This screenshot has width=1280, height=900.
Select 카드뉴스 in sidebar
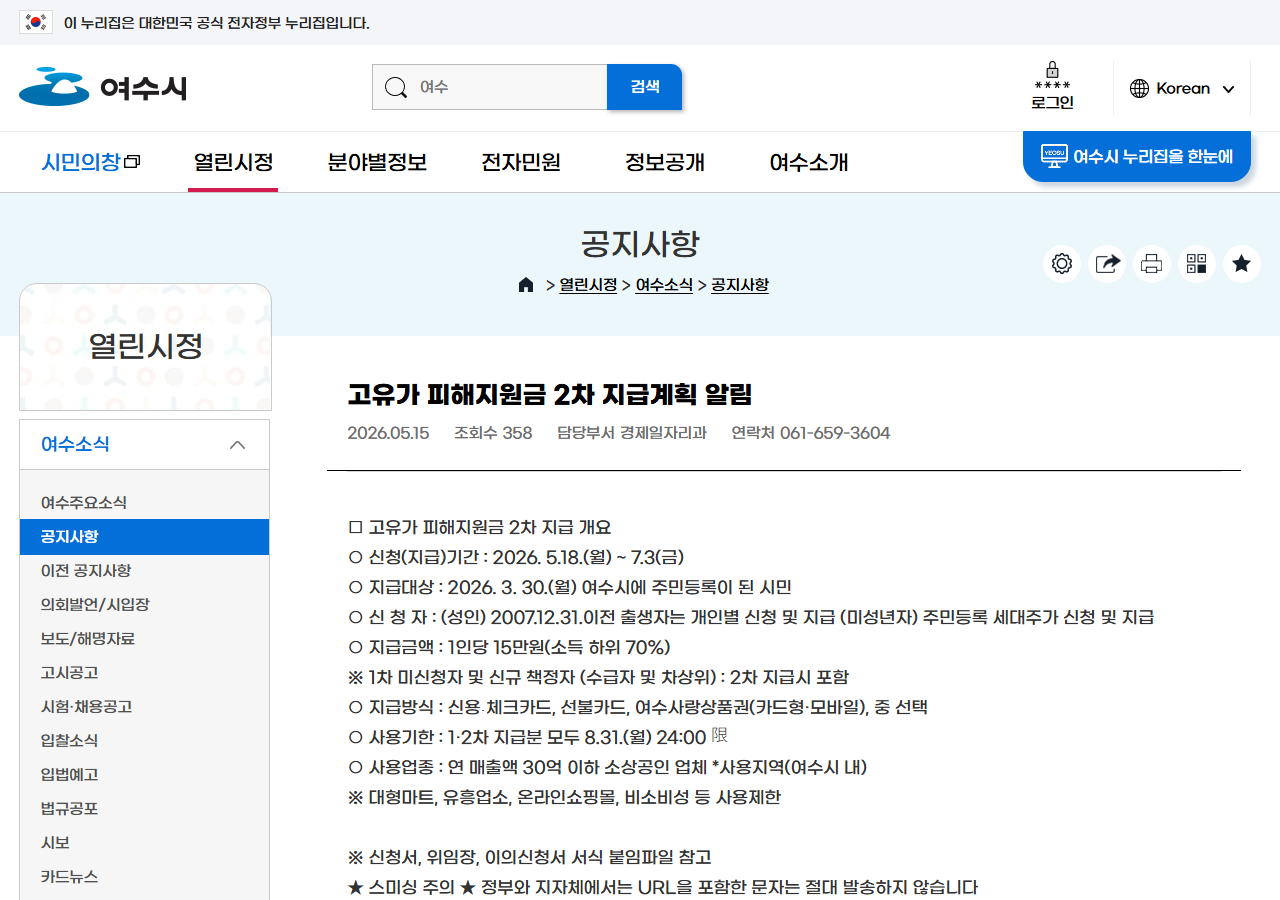click(x=144, y=876)
